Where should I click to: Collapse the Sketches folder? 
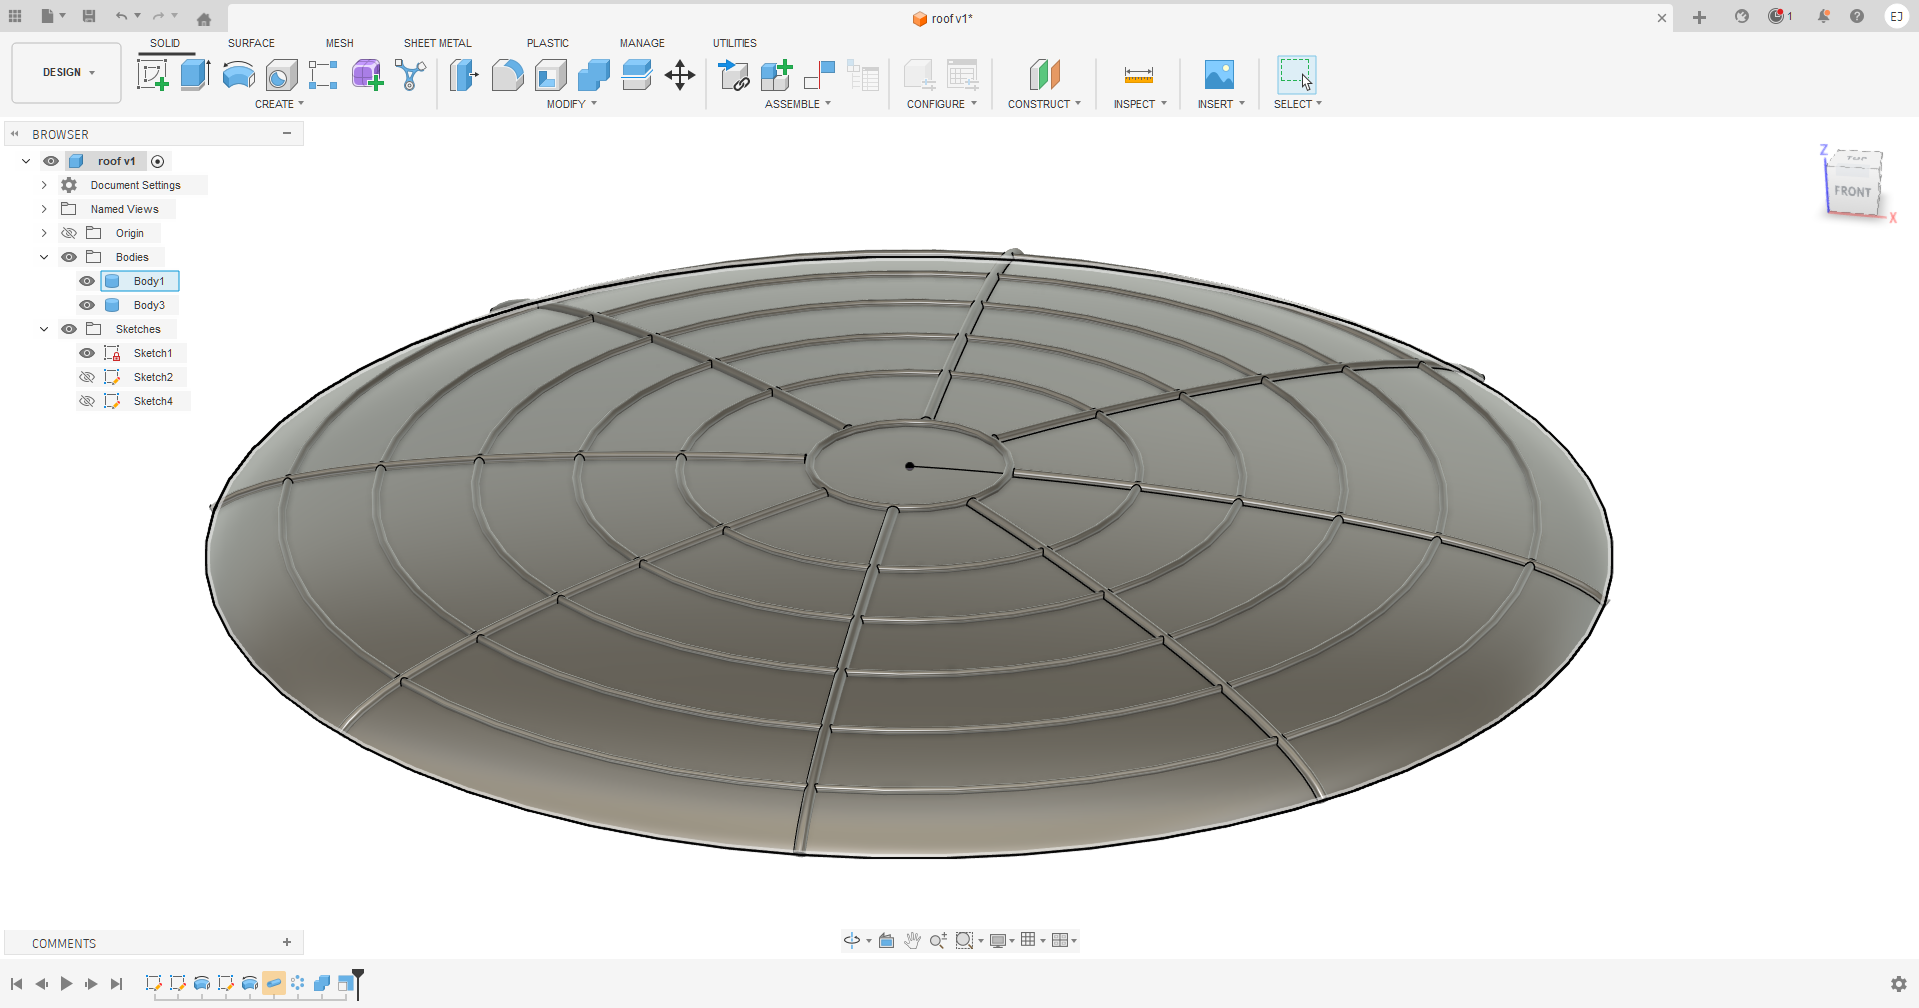click(44, 329)
